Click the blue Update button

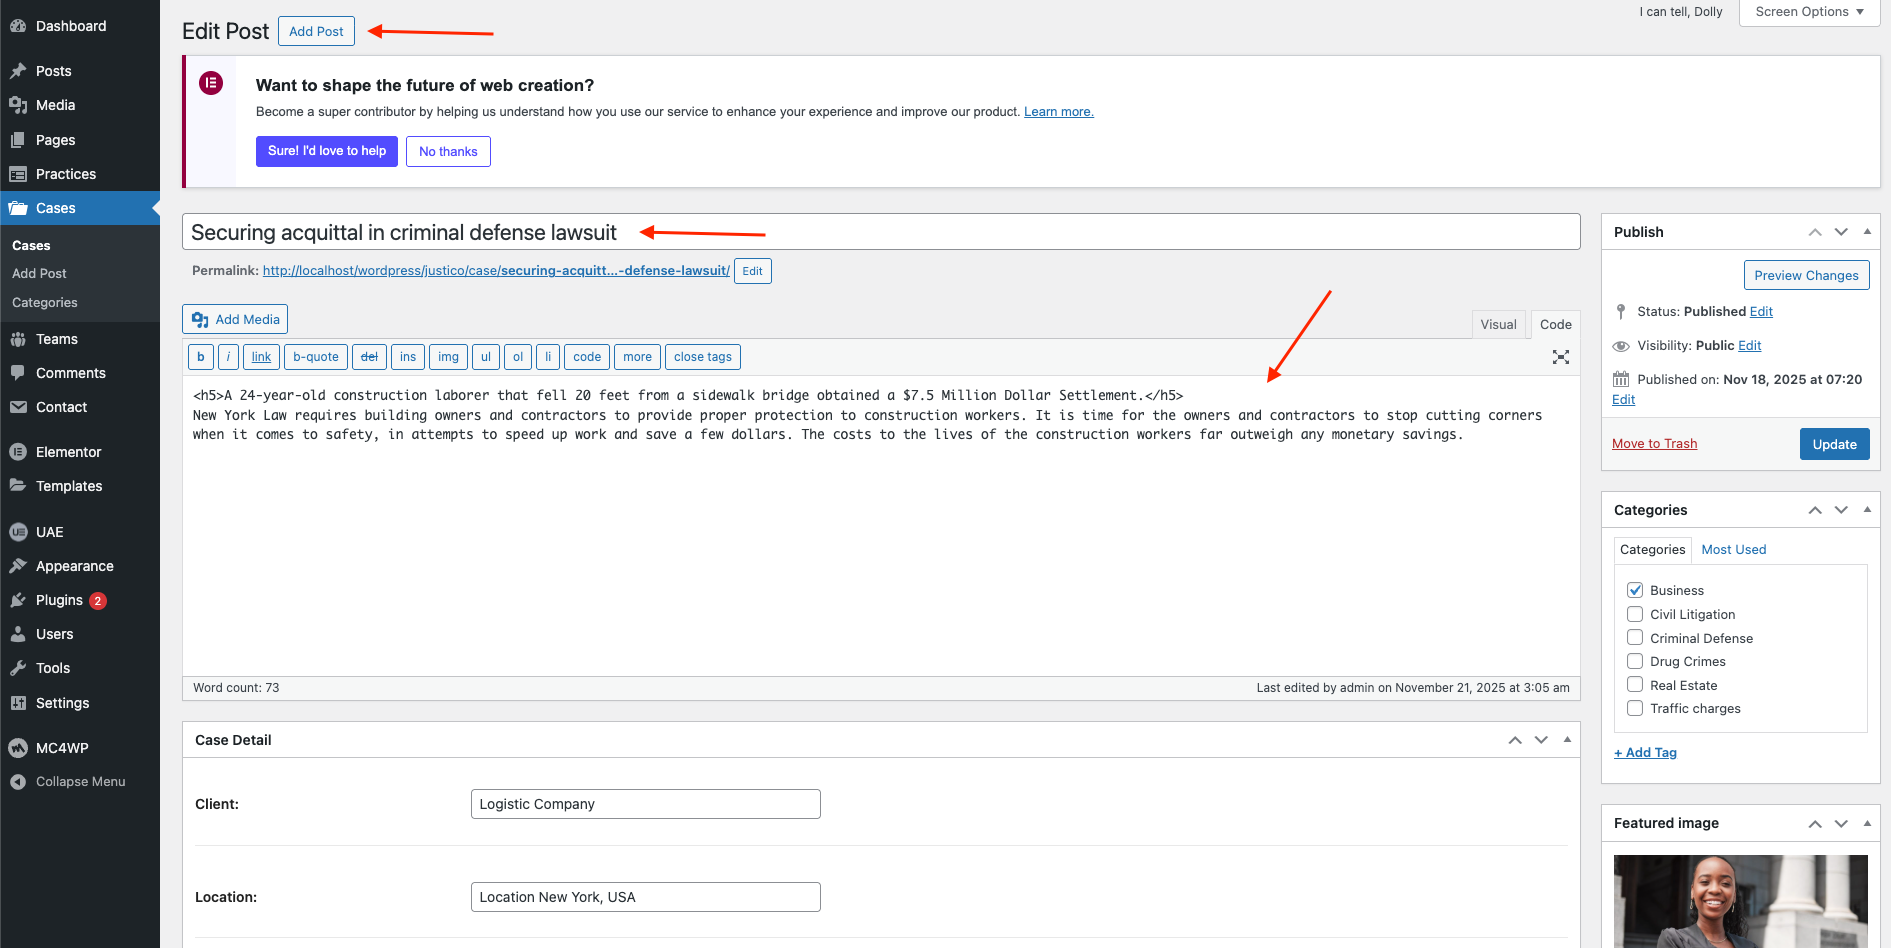(1834, 444)
